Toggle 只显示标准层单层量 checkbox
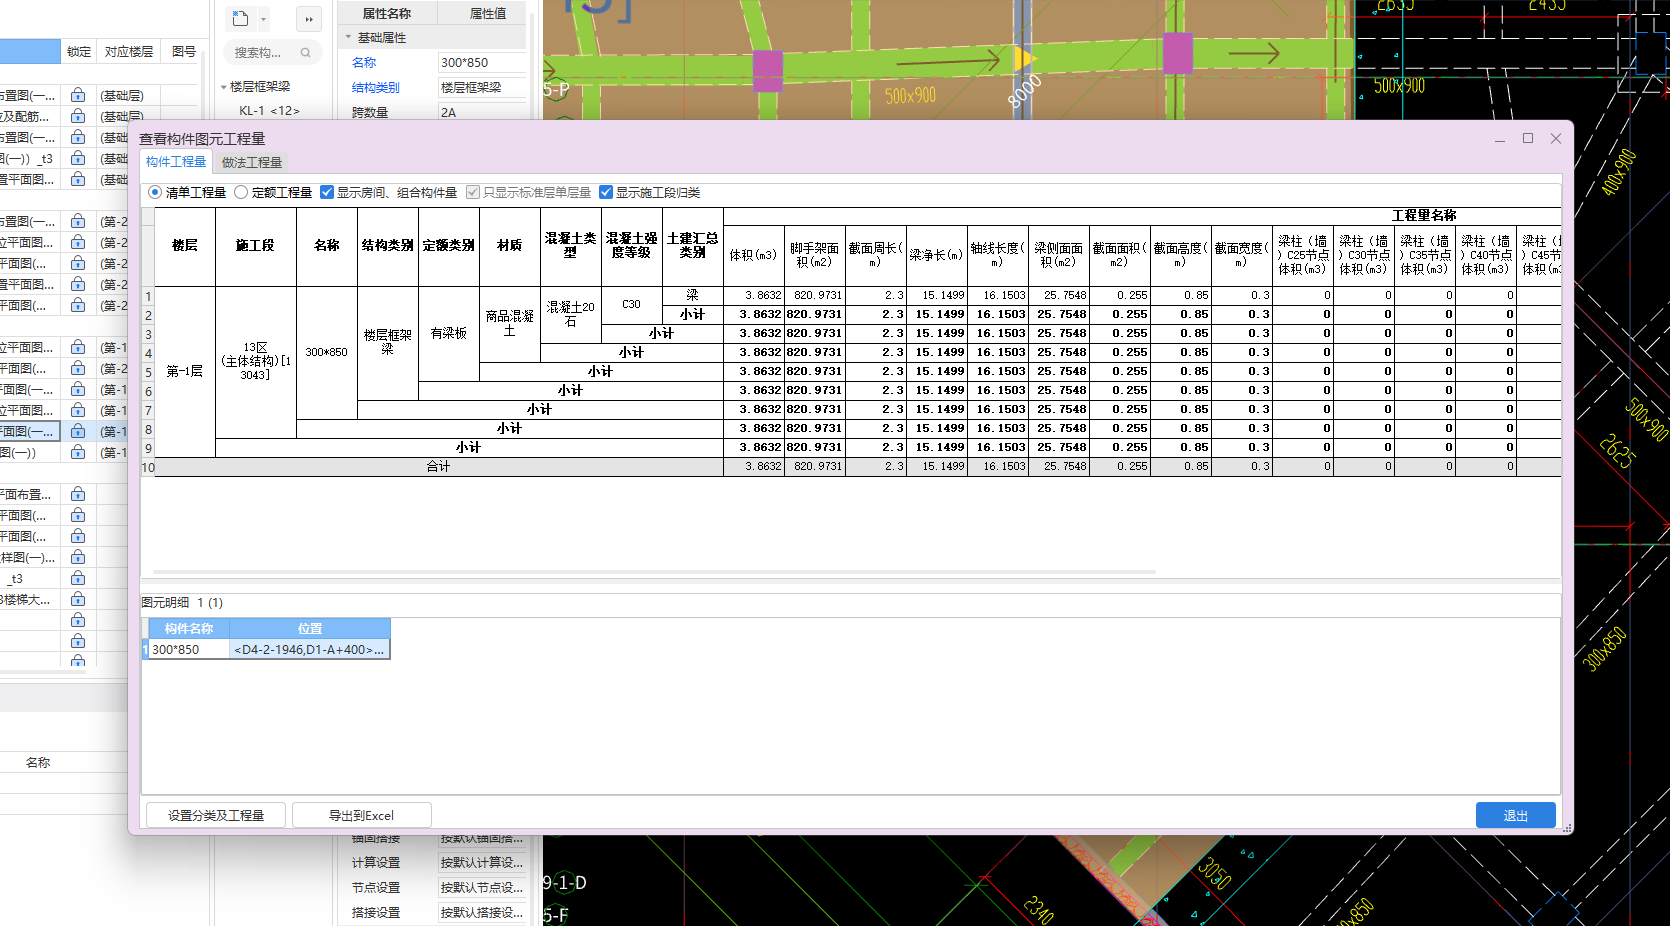Screen dimensions: 1670x926 [473, 192]
